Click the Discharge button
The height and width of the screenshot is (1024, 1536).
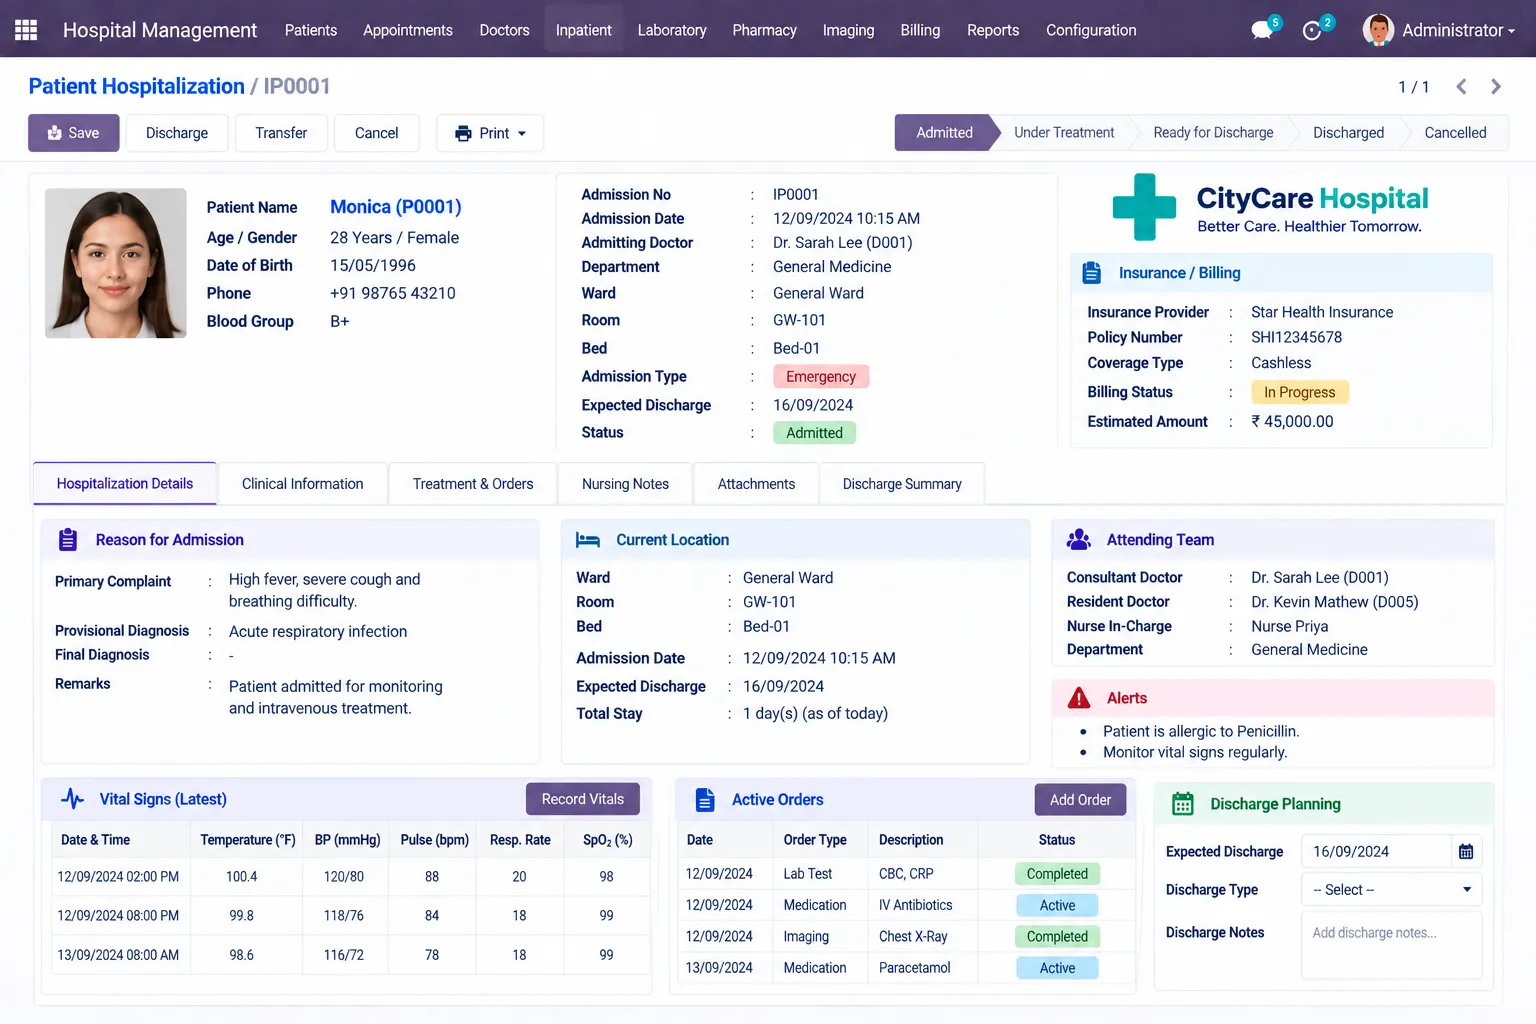pos(177,133)
